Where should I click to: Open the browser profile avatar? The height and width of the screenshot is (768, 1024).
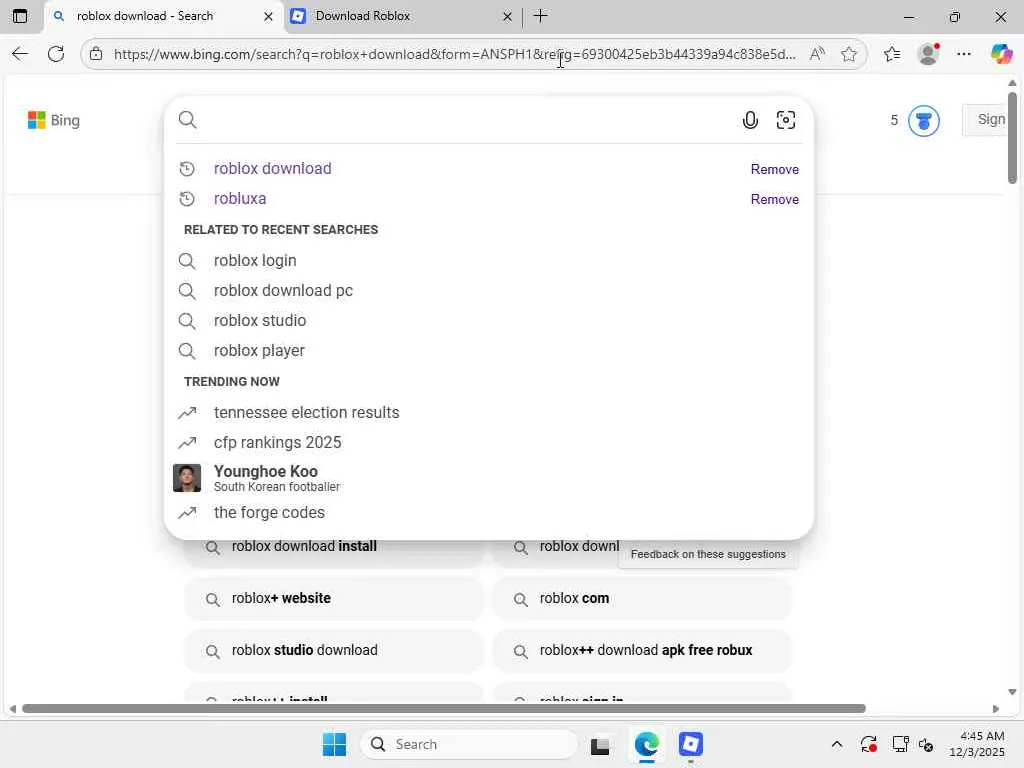pos(928,54)
